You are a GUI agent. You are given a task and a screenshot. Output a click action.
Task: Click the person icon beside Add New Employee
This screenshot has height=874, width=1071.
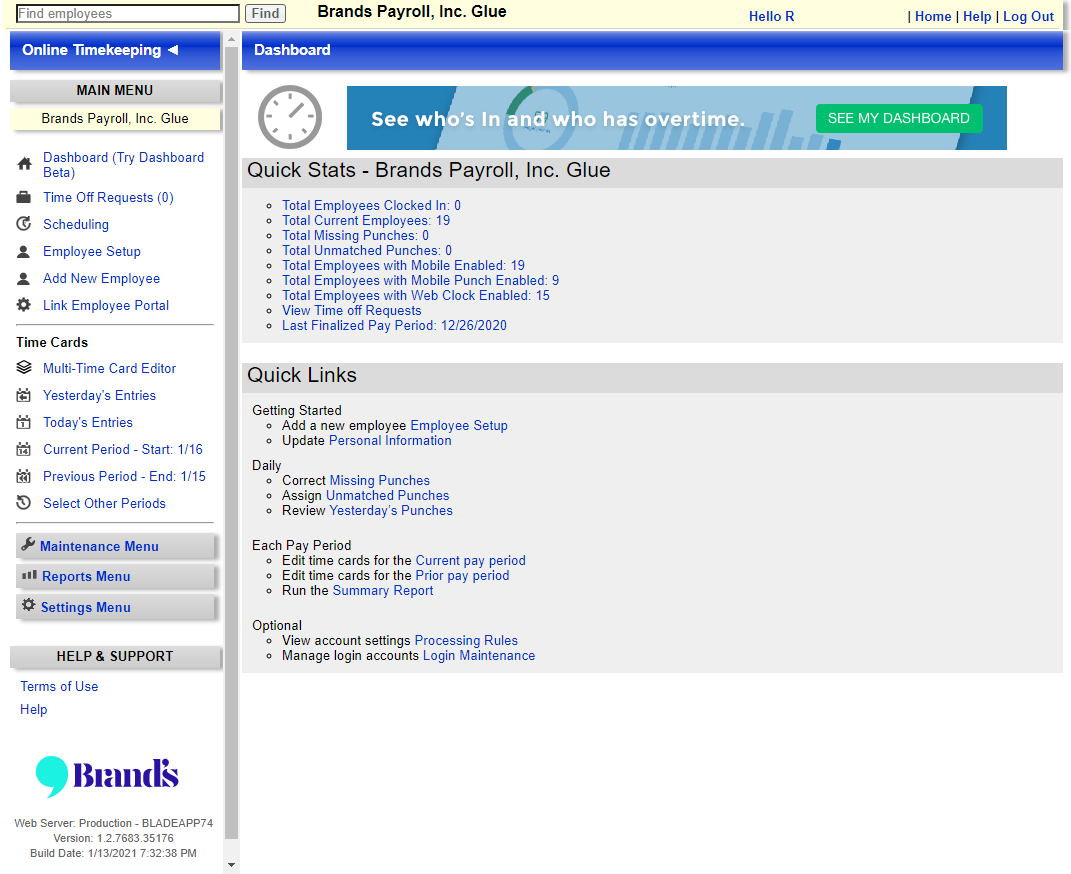coord(23,279)
